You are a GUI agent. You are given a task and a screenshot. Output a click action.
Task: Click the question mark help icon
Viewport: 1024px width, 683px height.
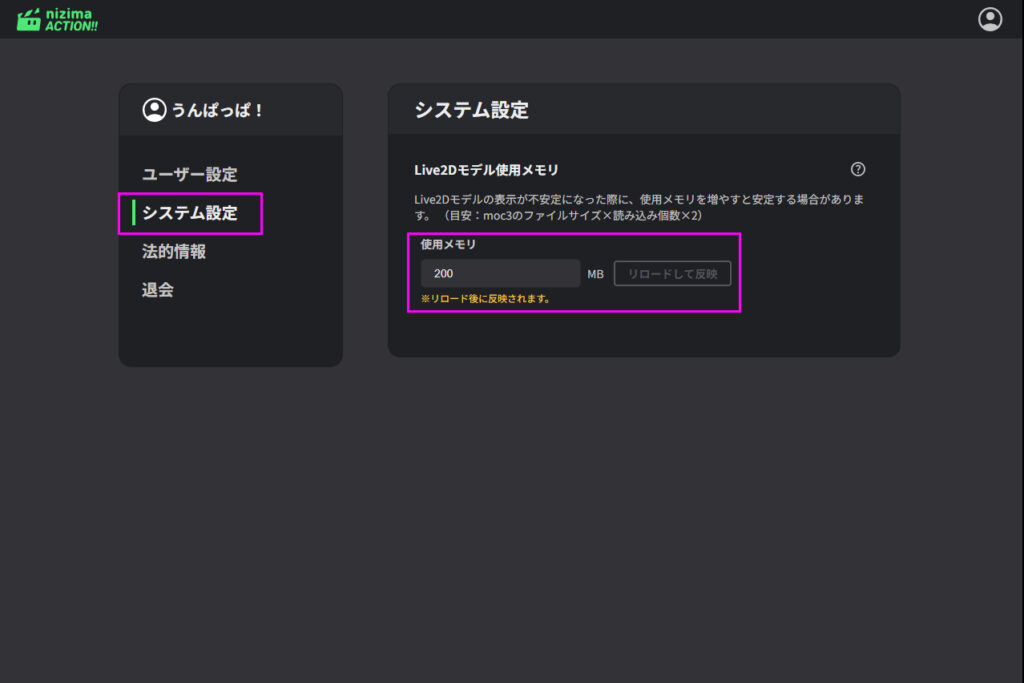tap(858, 170)
